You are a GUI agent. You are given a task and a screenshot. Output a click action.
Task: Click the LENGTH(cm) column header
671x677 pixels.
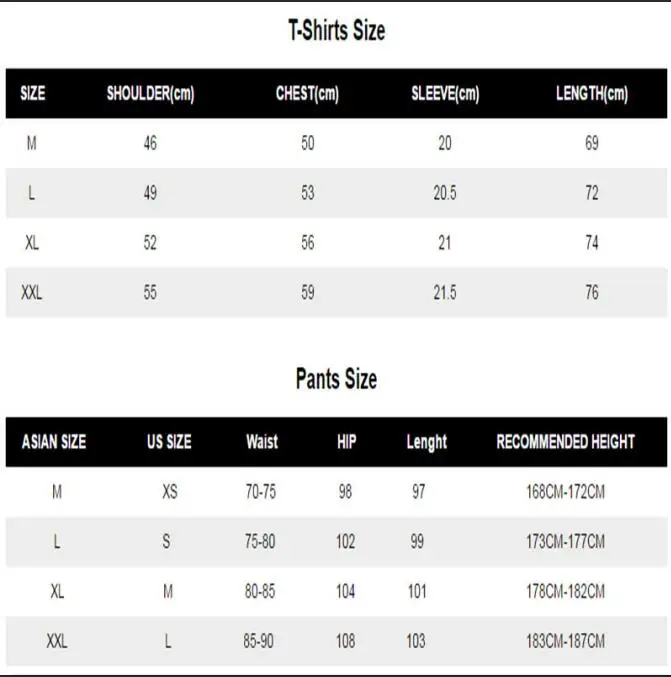591,94
